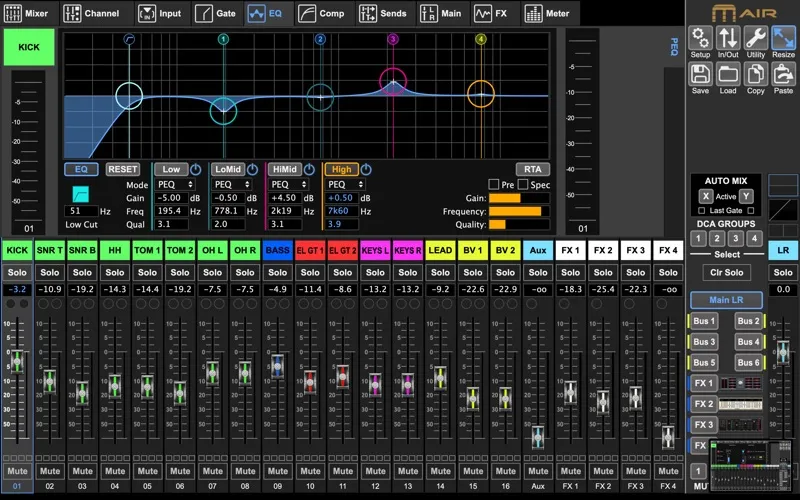Select the Aux channel label

[538, 251]
